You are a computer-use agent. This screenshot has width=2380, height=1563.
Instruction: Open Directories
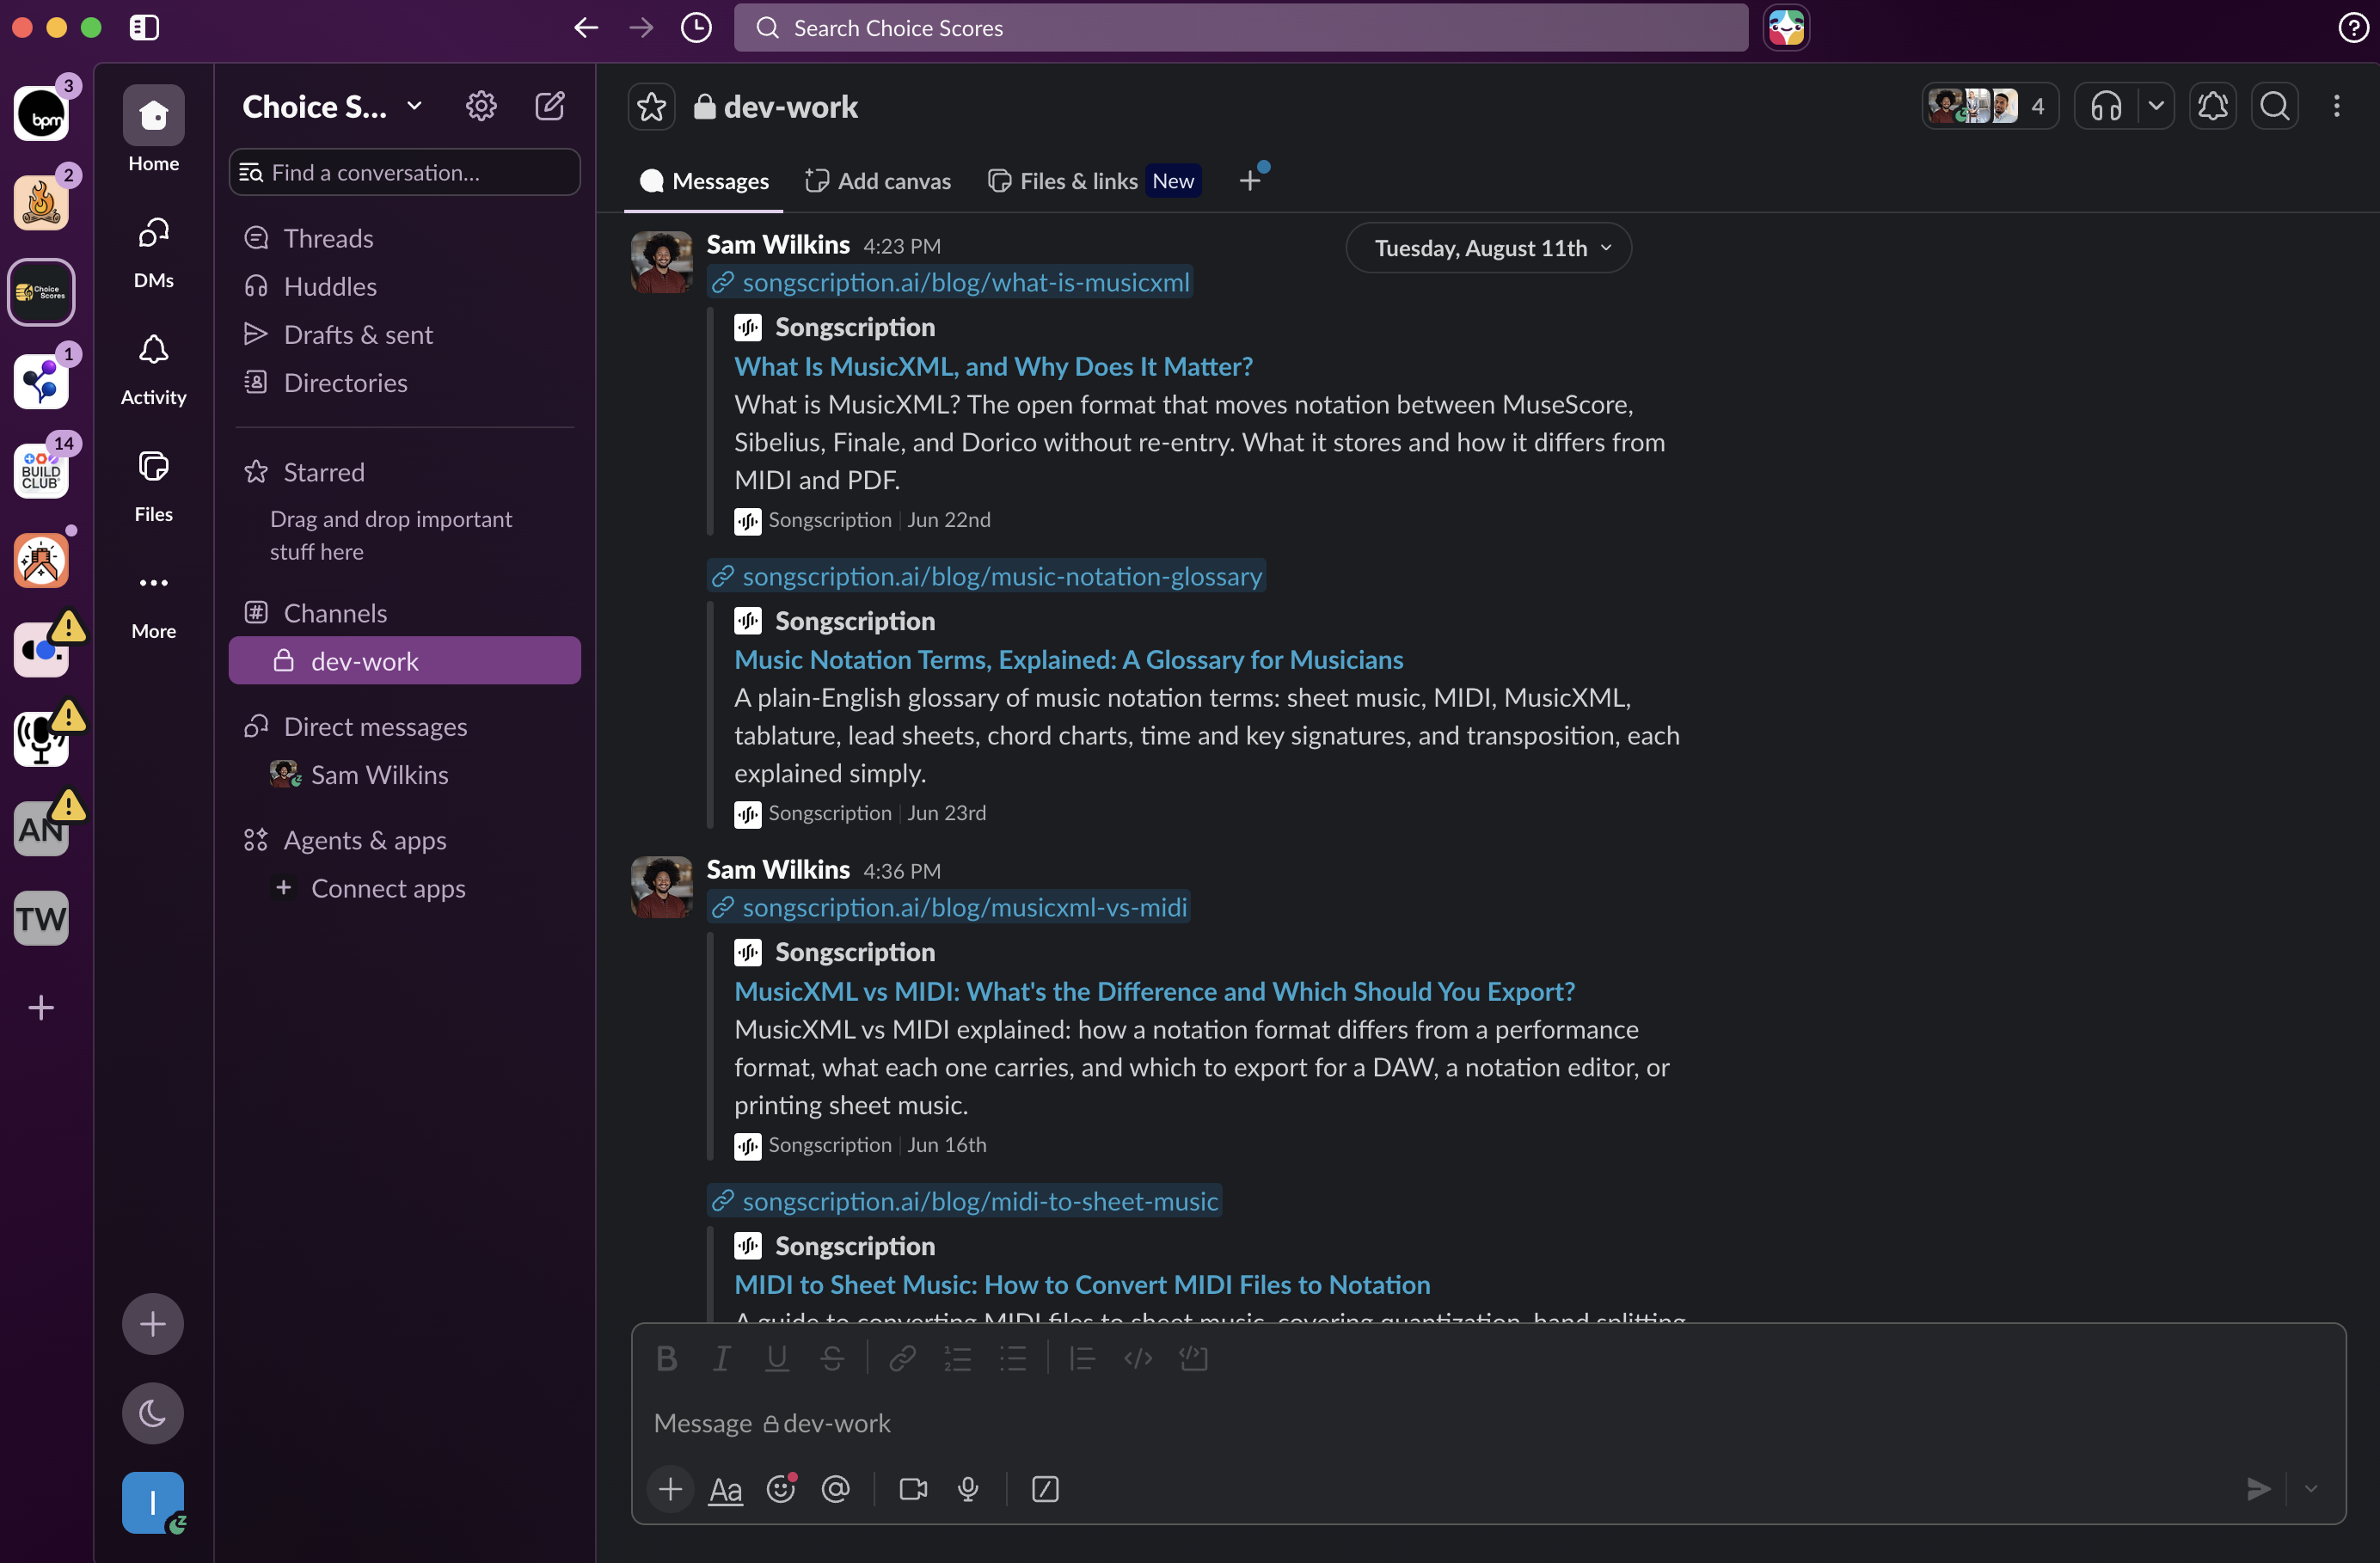point(404,382)
